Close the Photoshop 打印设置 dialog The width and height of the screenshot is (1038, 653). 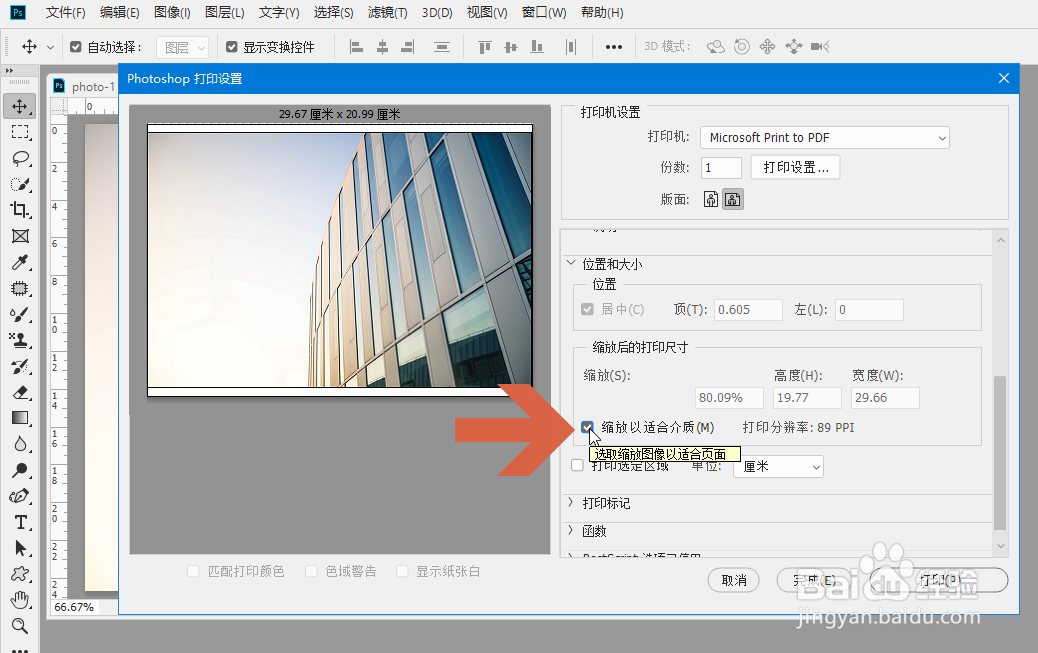click(1004, 78)
